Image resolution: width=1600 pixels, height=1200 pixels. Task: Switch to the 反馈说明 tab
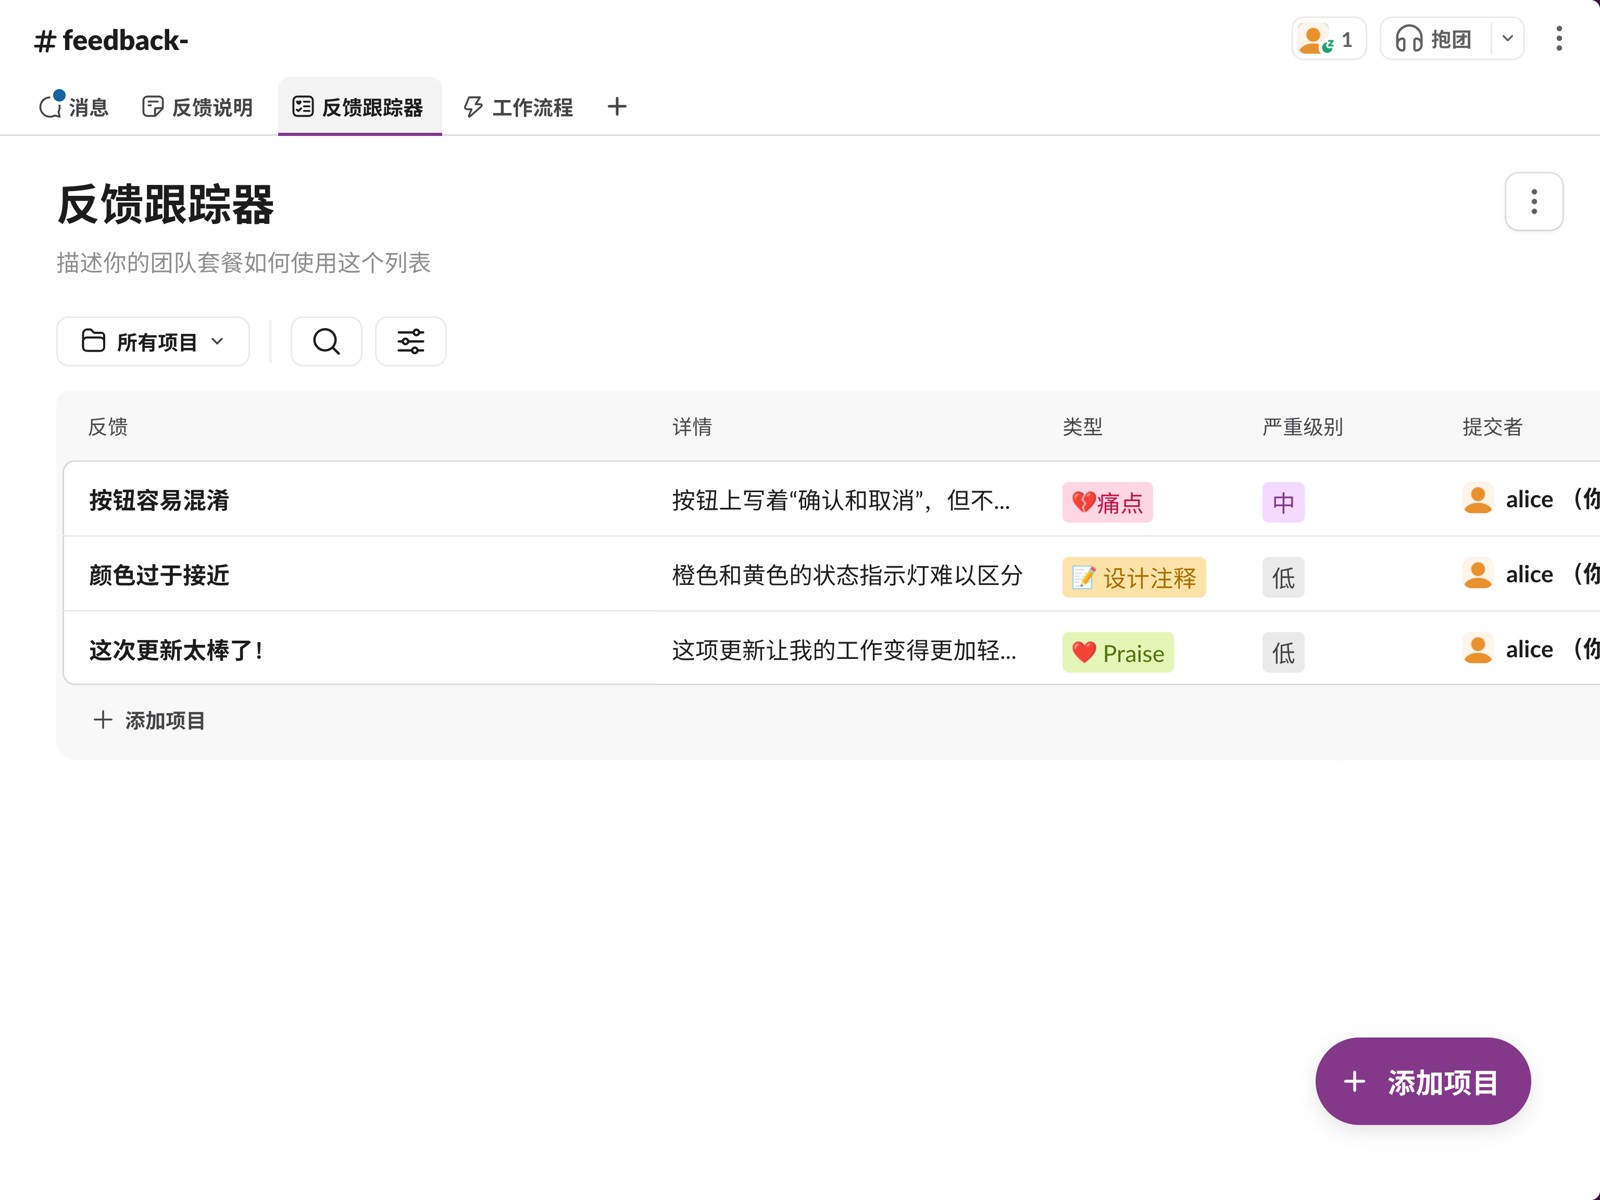tap(197, 106)
